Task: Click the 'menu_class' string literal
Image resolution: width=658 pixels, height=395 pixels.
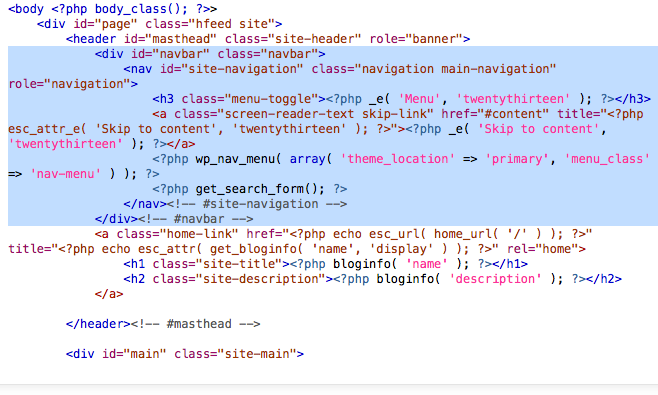Action: (607, 160)
